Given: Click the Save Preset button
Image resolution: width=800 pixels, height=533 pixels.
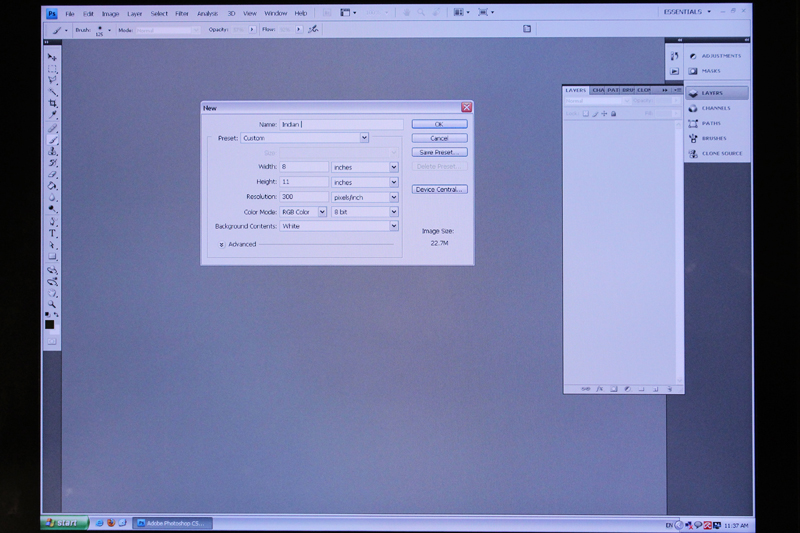Looking at the screenshot, I should pos(439,152).
